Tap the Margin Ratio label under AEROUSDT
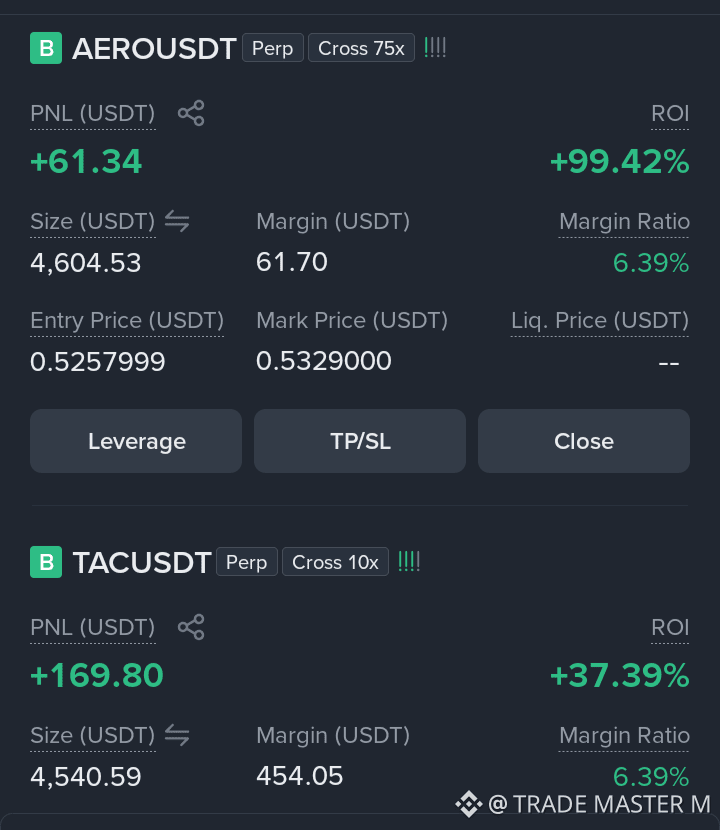The height and width of the screenshot is (830, 720). 624,222
